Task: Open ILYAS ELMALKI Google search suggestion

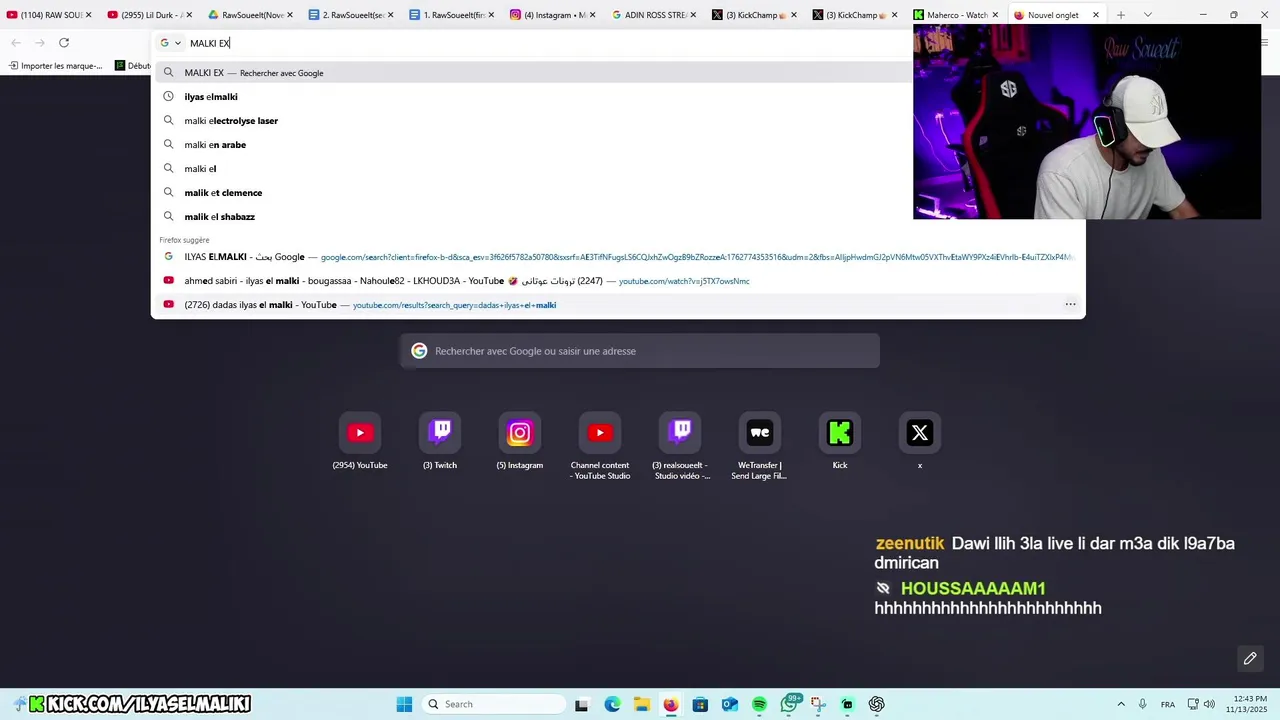Action: coord(618,257)
